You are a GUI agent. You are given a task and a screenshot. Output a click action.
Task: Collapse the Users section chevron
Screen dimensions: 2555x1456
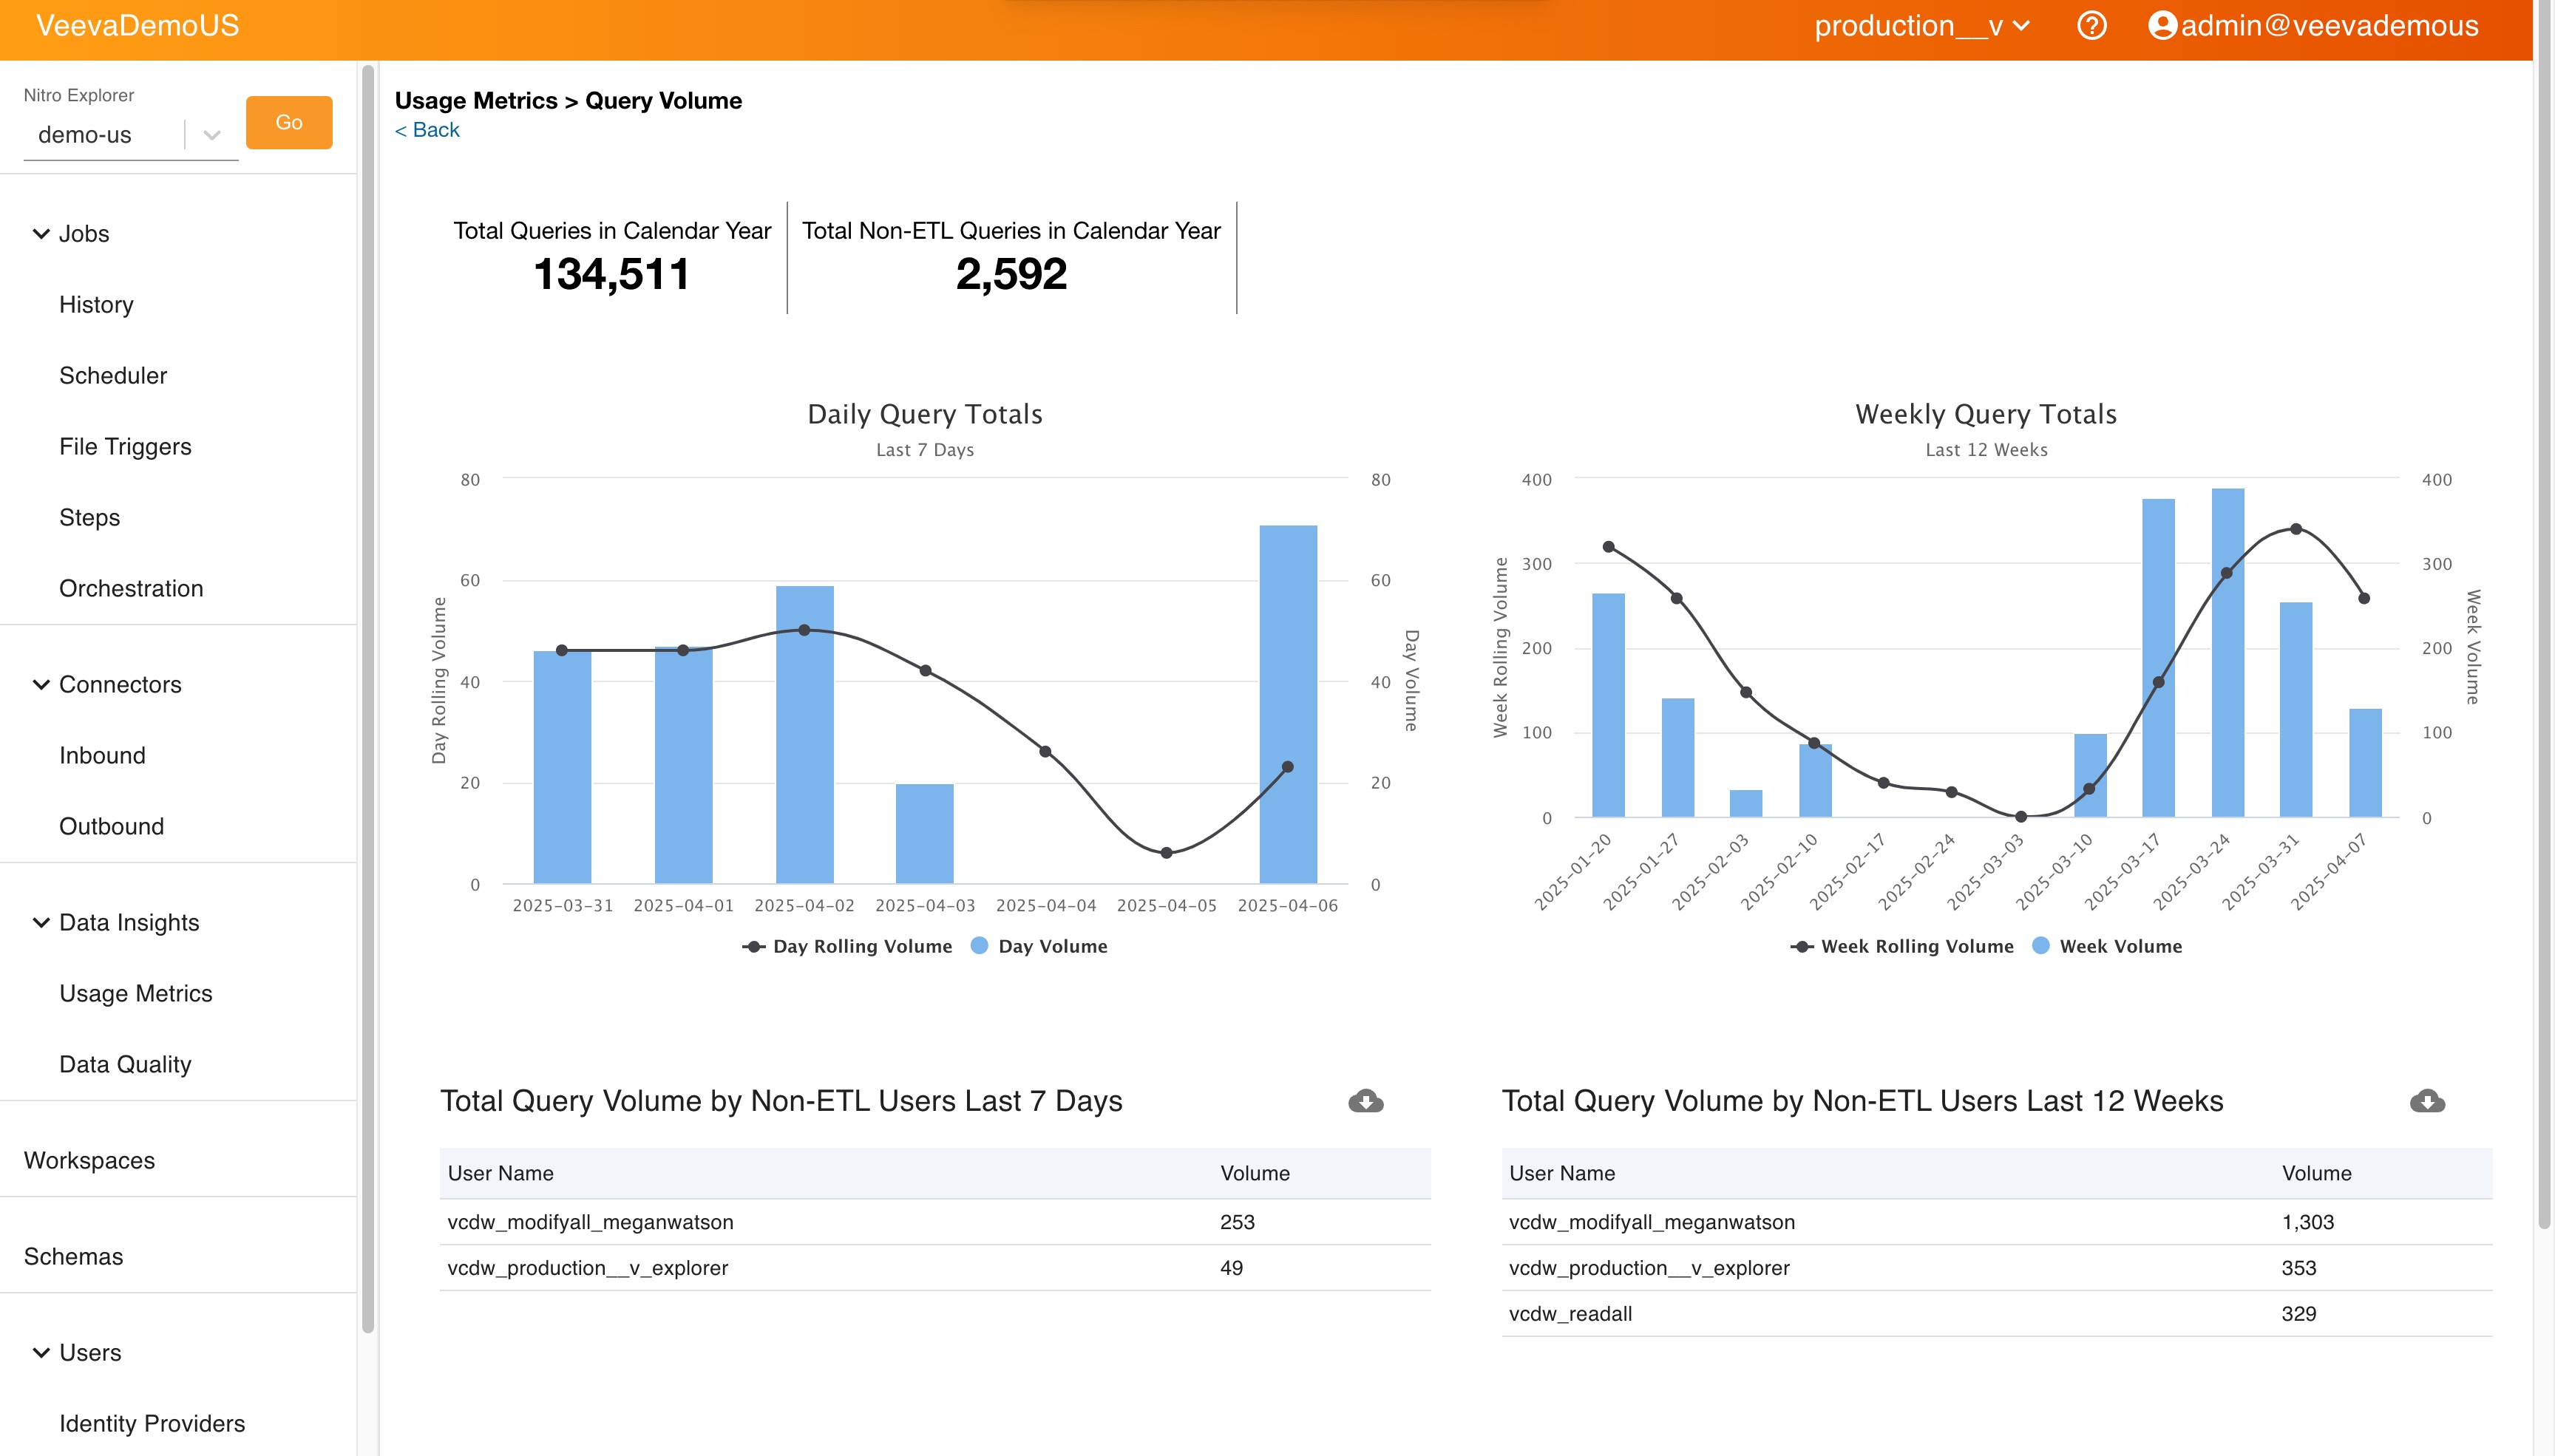[x=41, y=1353]
